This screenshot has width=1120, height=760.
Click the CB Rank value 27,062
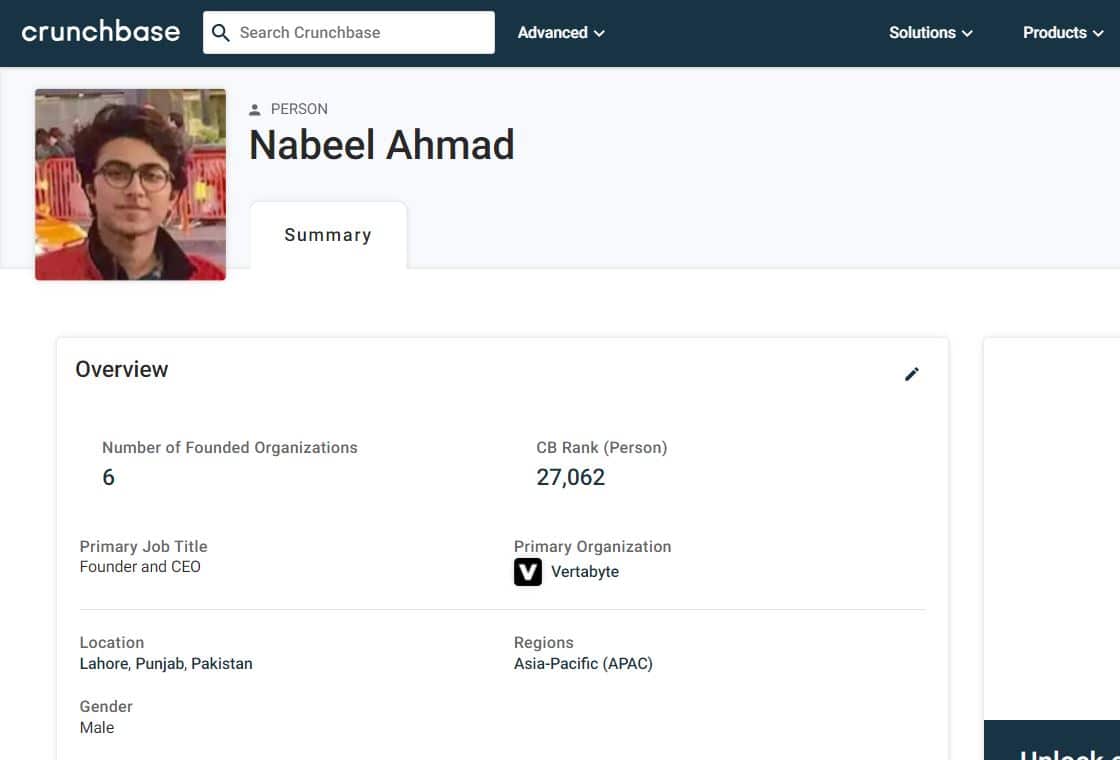coord(571,477)
